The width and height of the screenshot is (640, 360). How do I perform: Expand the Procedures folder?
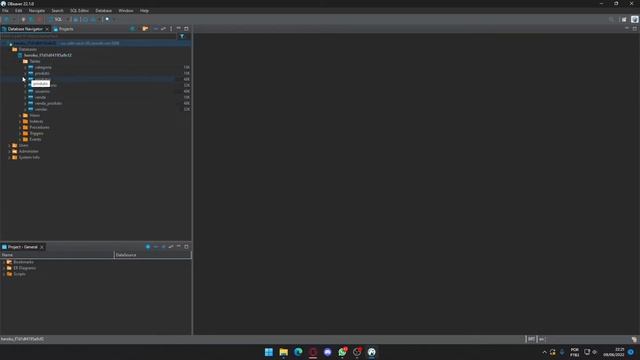(20, 127)
